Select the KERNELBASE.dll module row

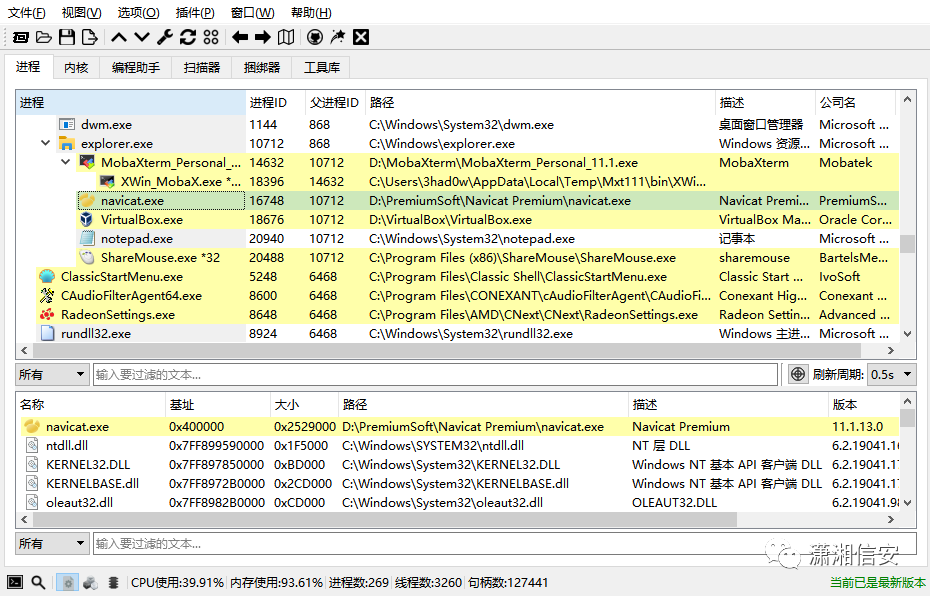coord(458,483)
